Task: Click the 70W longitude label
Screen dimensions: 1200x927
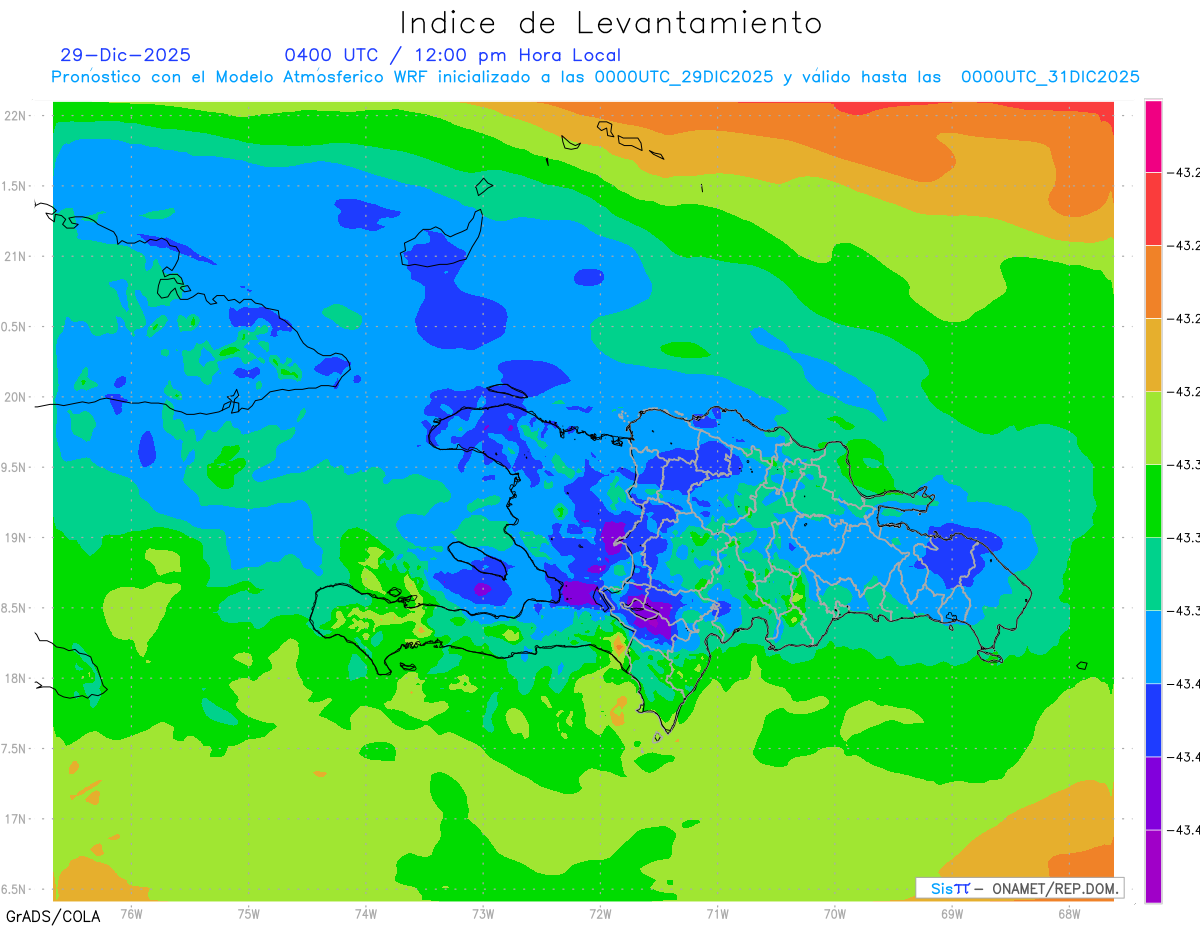Action: coord(835,913)
